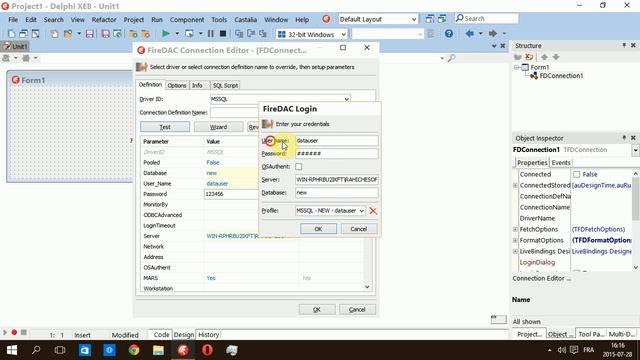Open taskbar search magnifier
The width and height of the screenshot is (640, 360).
point(36,350)
